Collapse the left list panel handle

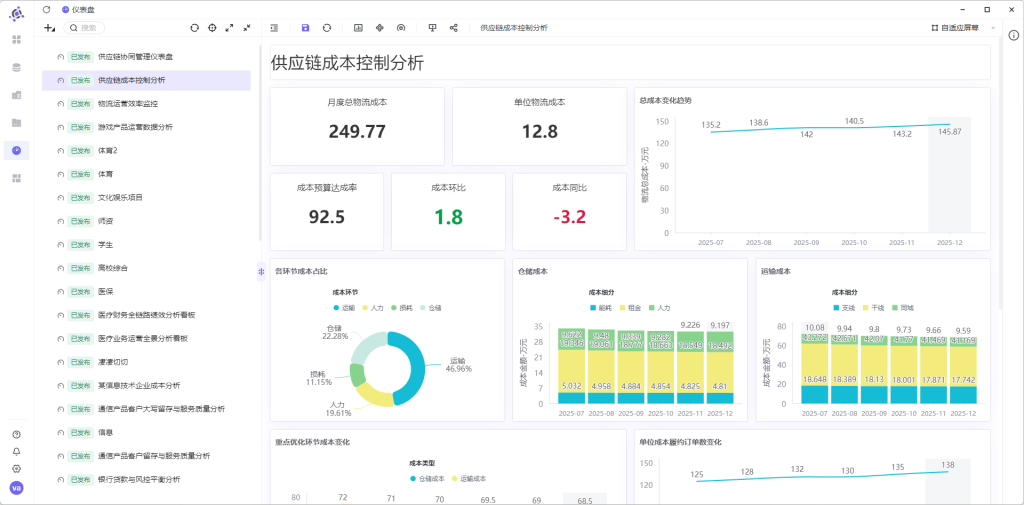coord(261,272)
